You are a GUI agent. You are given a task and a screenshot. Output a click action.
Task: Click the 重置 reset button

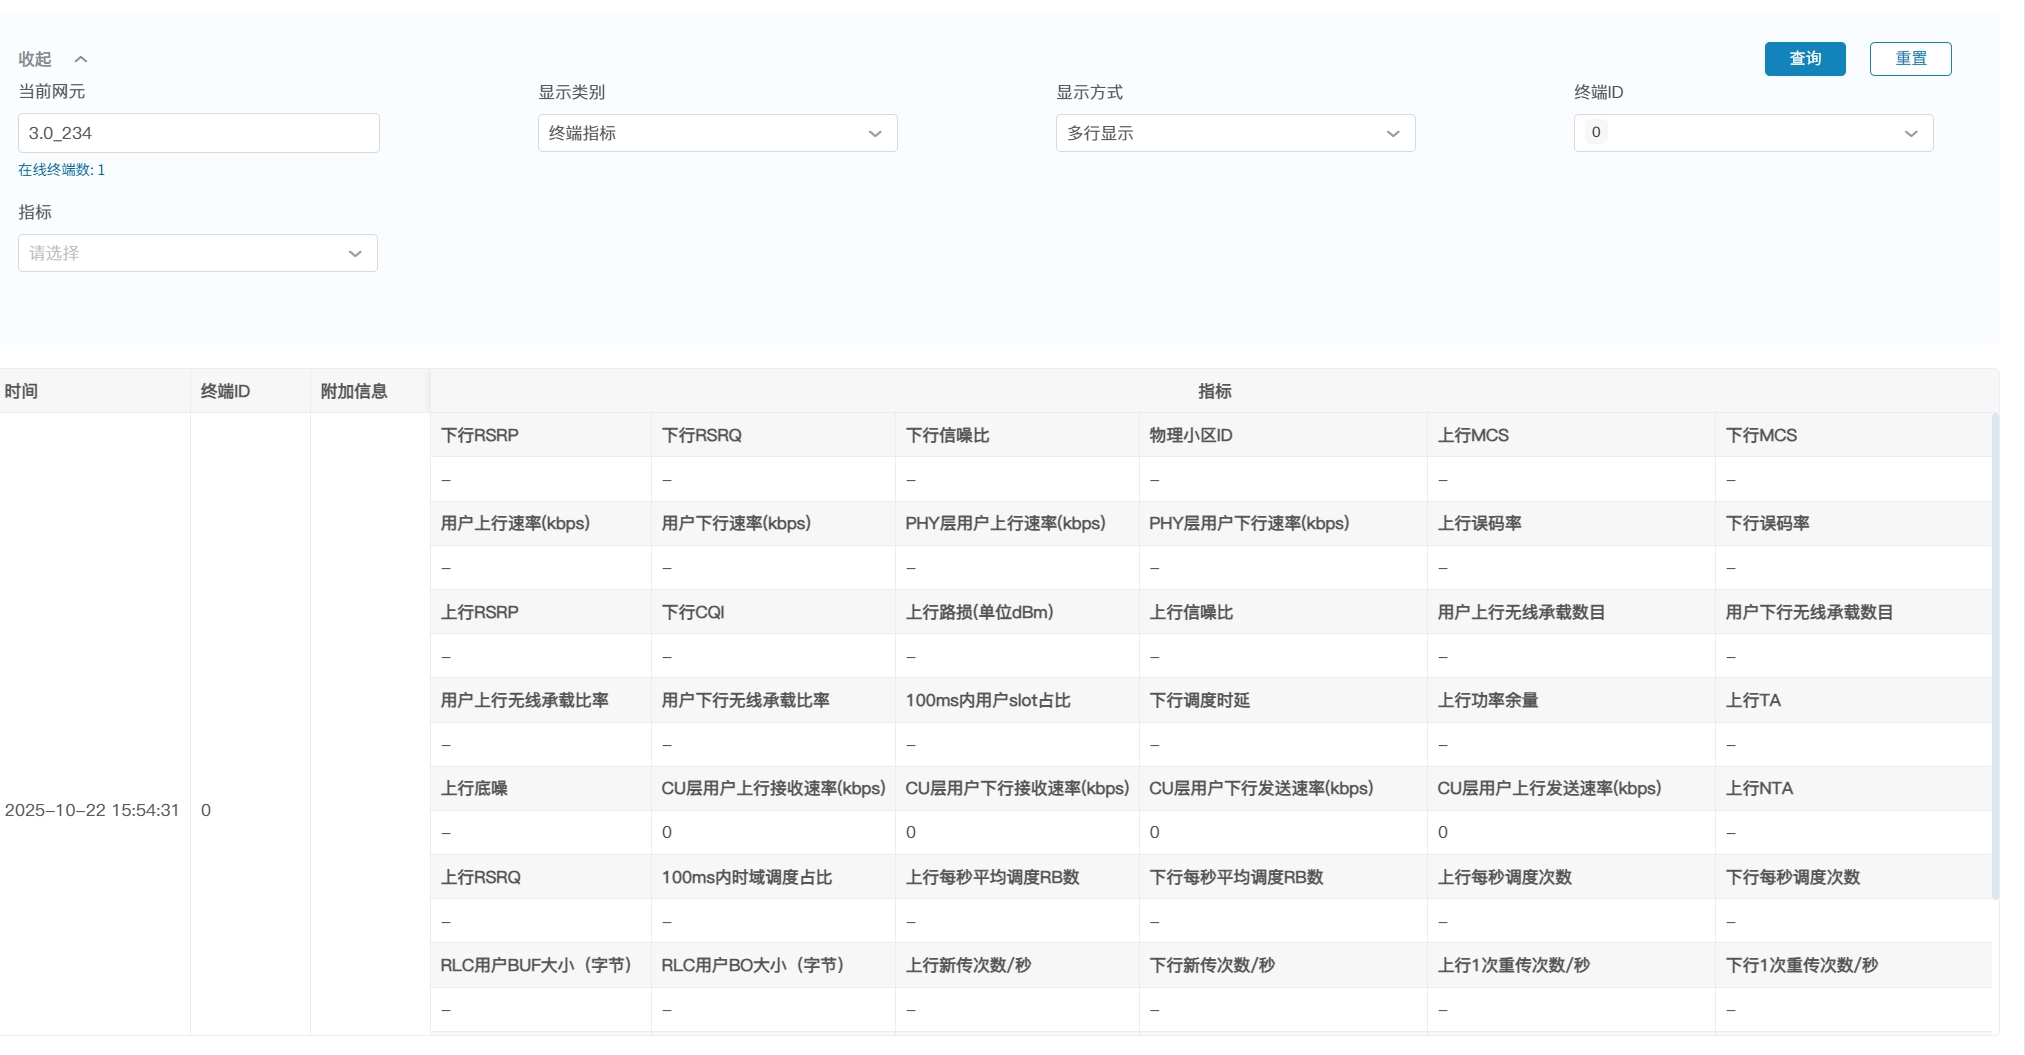(1910, 59)
